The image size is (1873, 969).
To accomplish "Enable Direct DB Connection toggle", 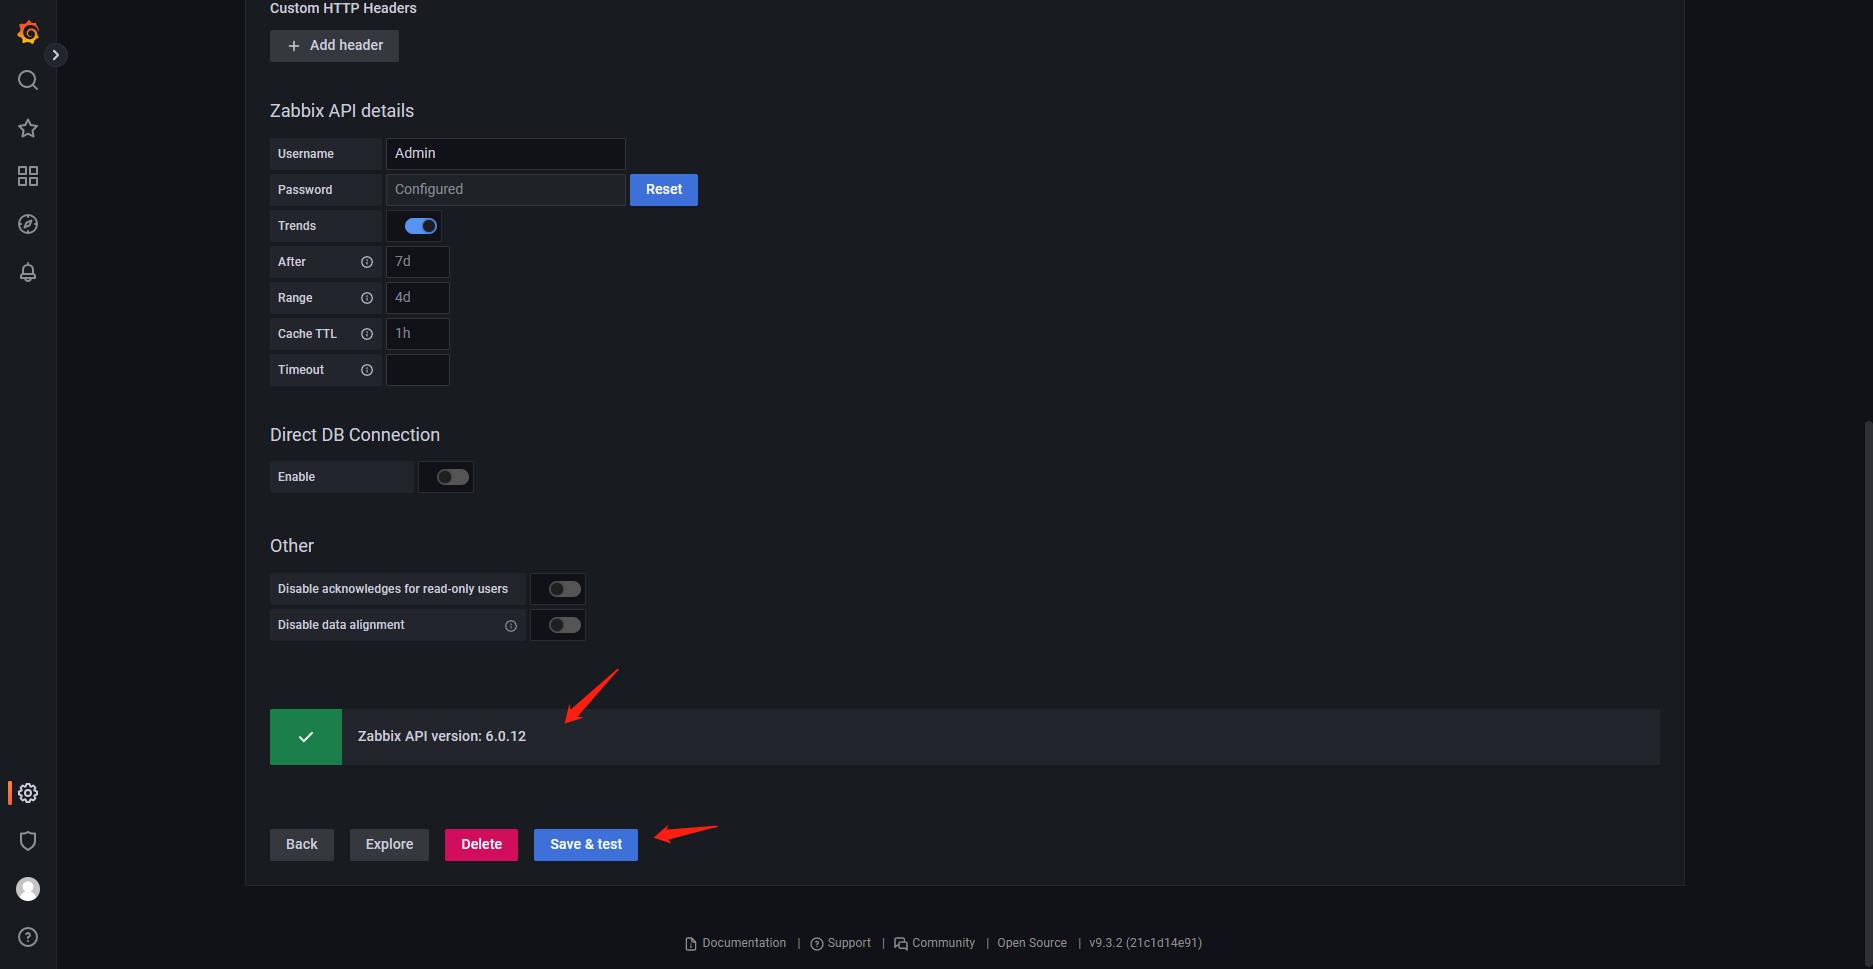I will tap(452, 477).
